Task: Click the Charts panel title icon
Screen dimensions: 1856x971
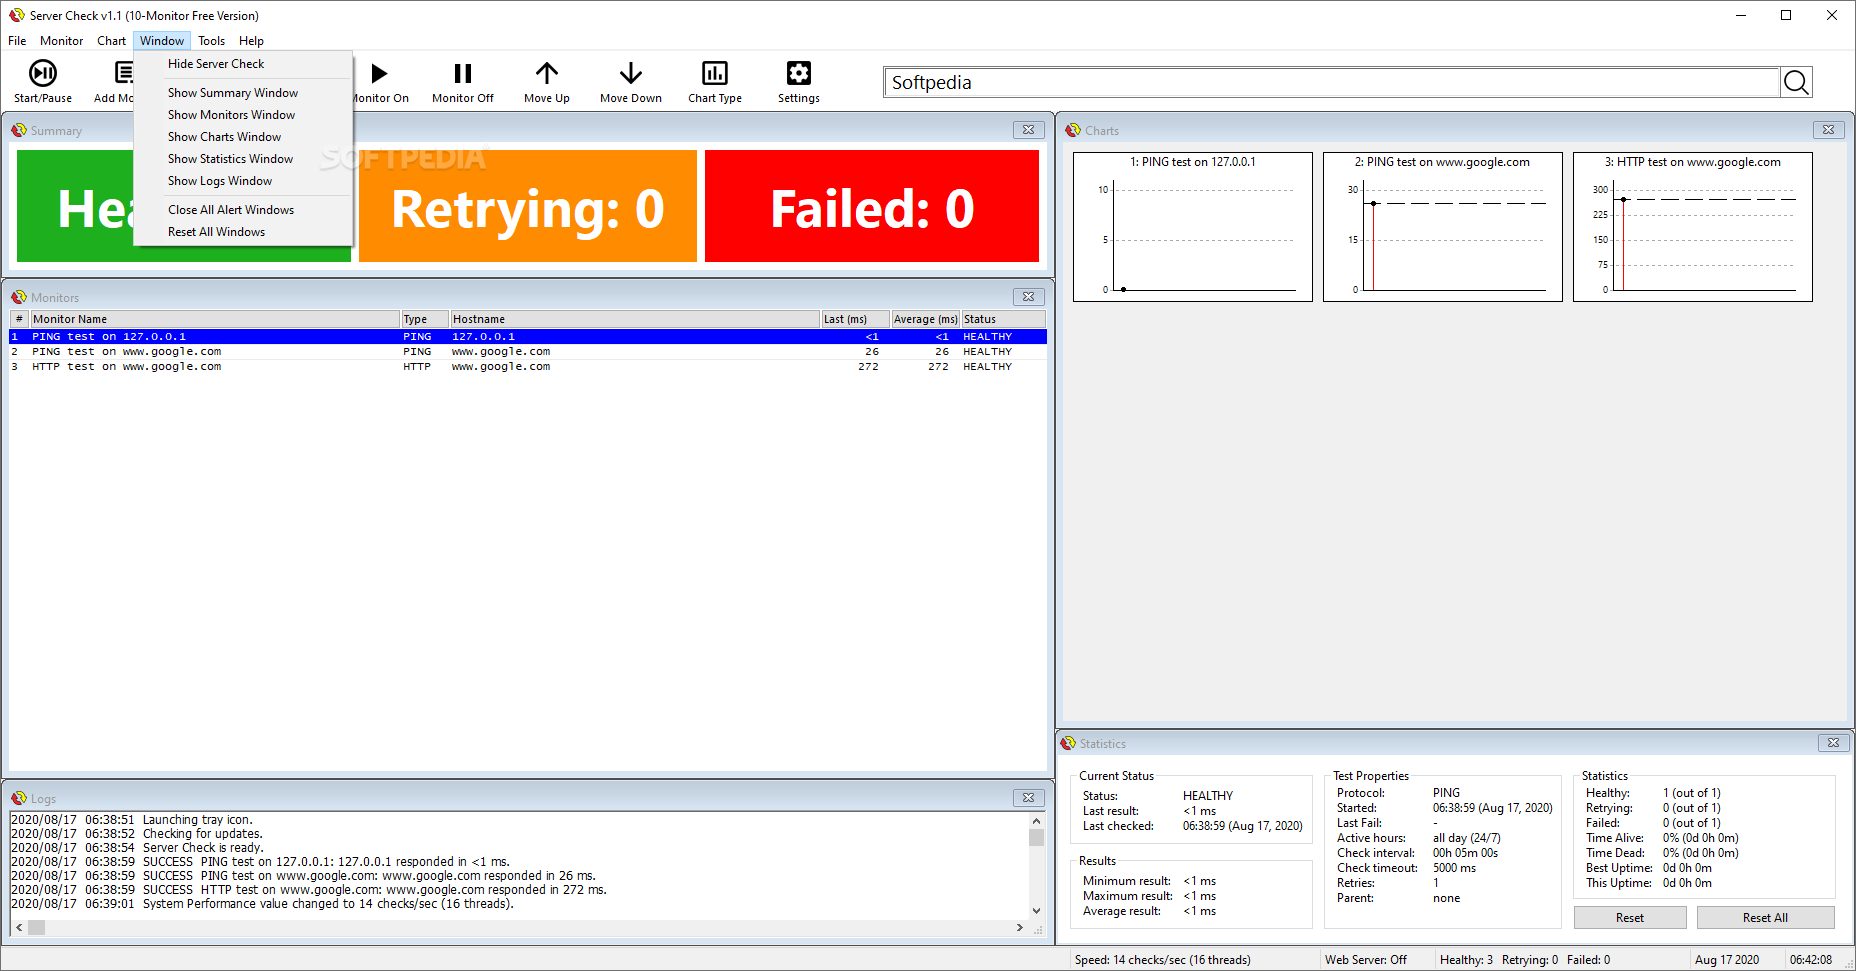Action: pos(1073,130)
